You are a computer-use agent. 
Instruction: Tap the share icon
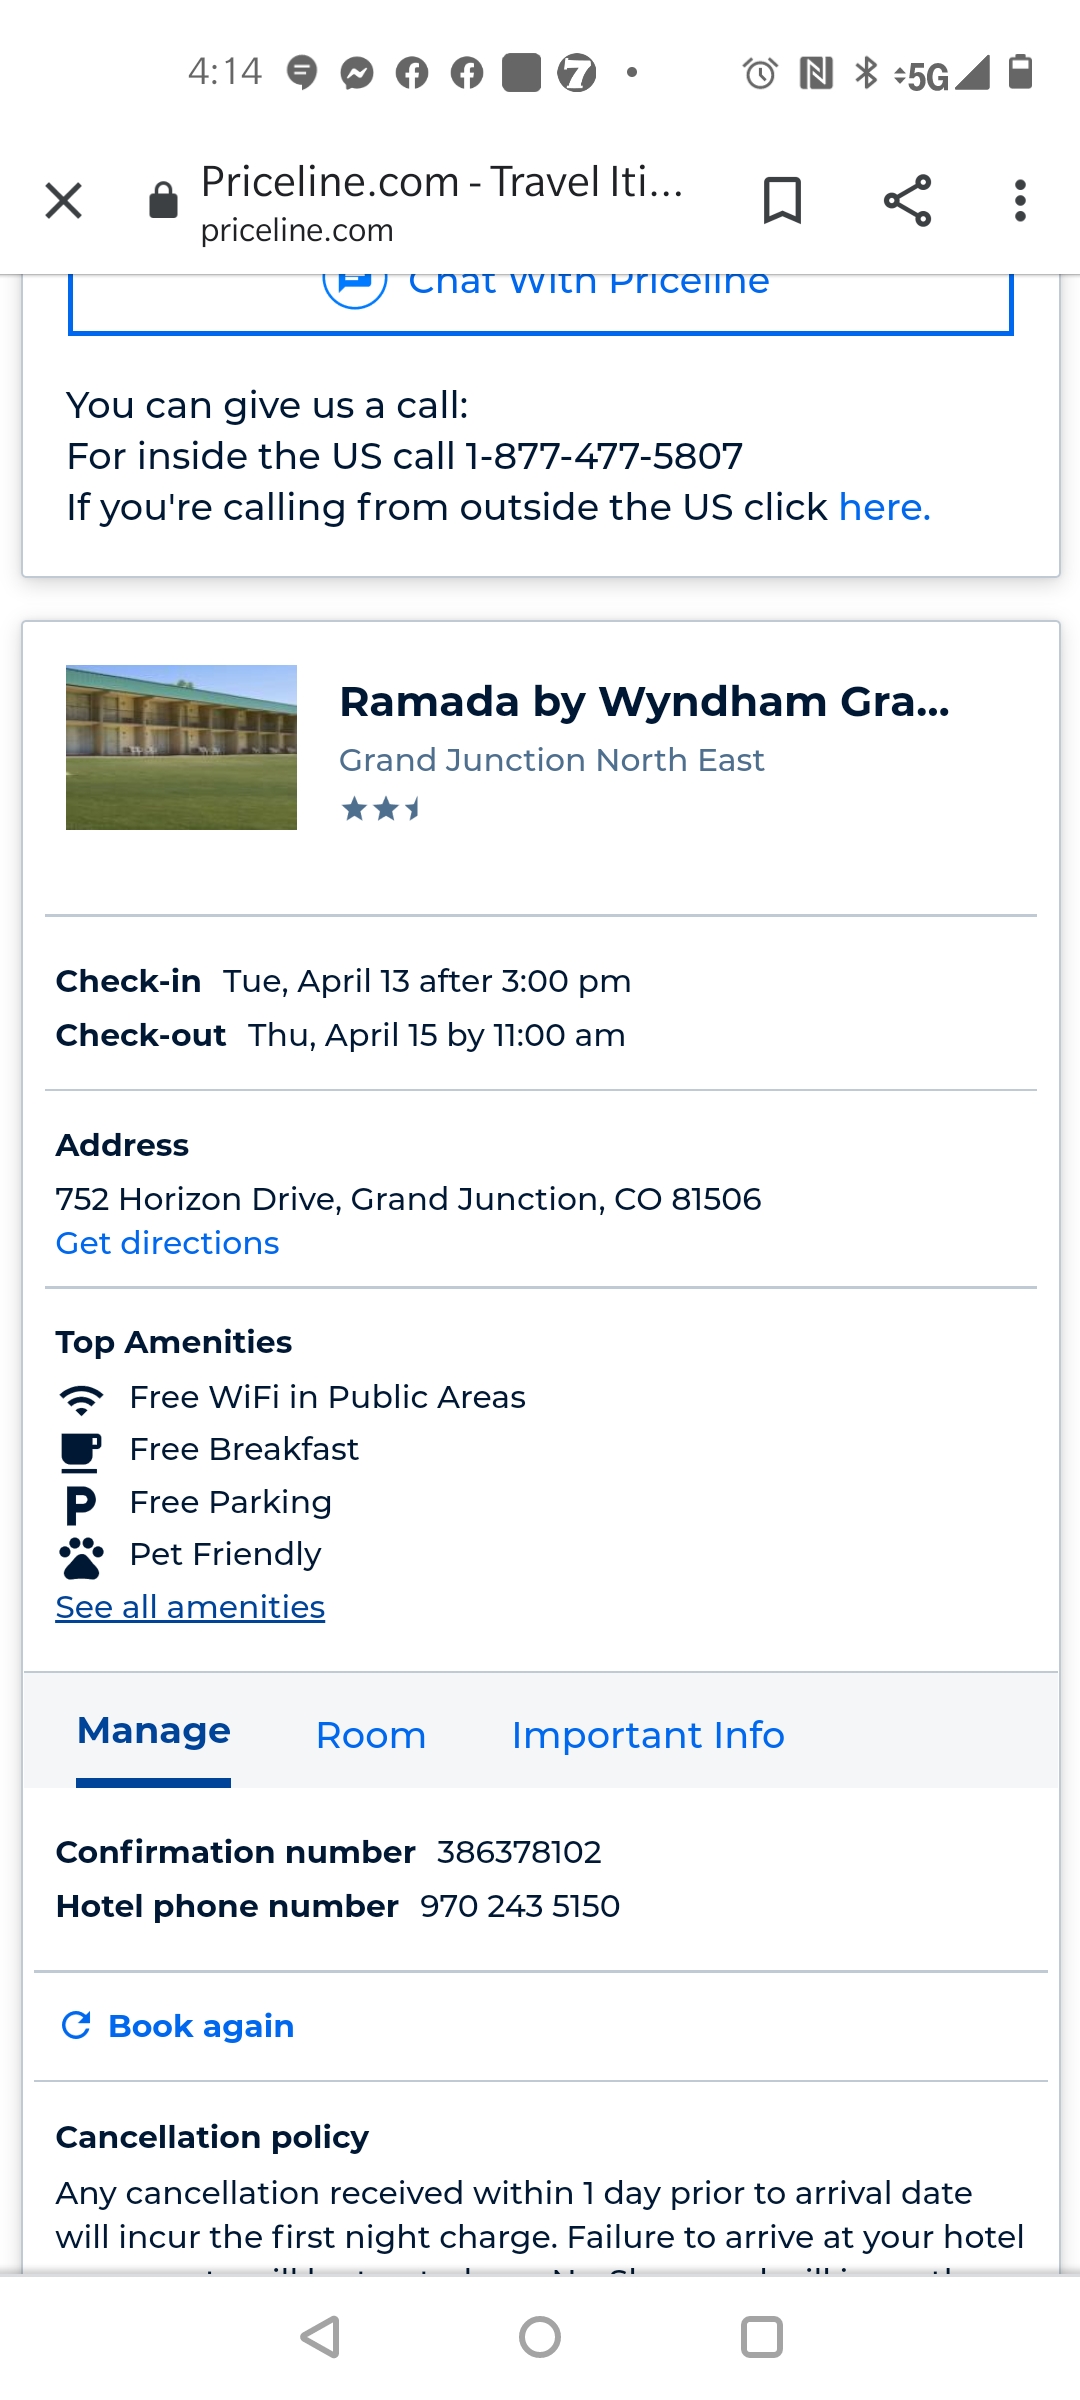click(907, 201)
